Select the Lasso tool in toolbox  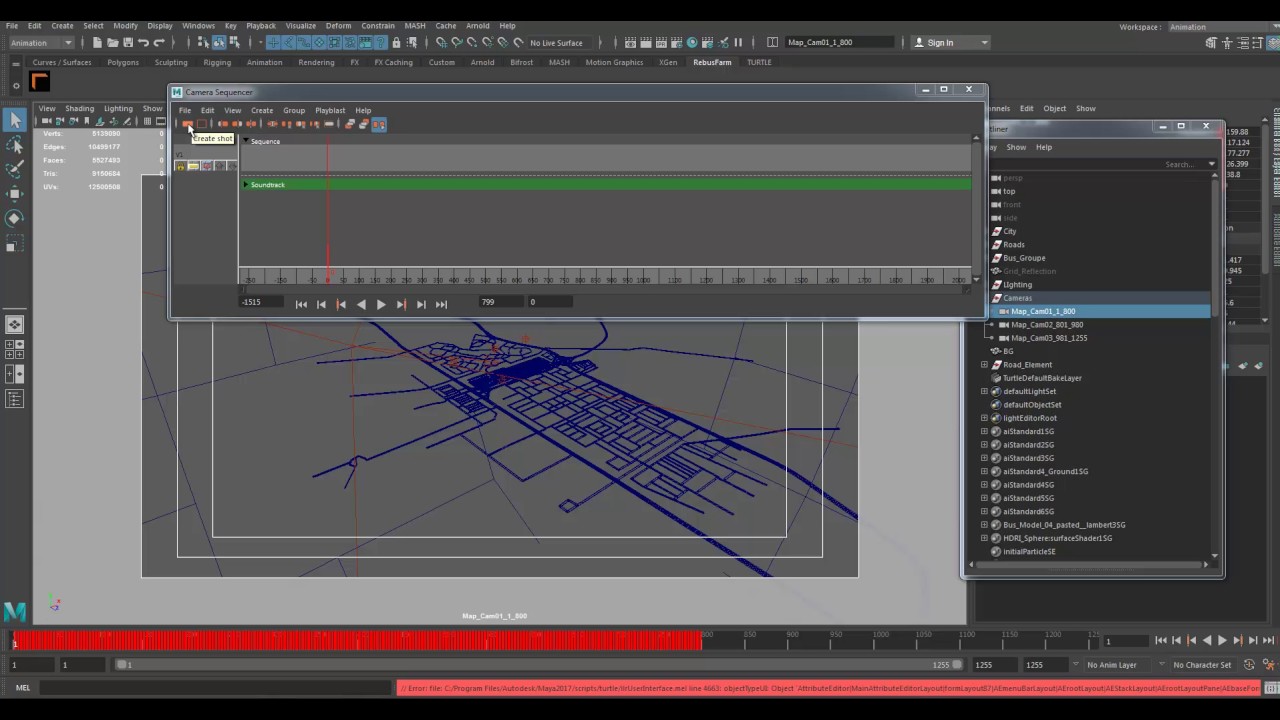pyautogui.click(x=15, y=145)
